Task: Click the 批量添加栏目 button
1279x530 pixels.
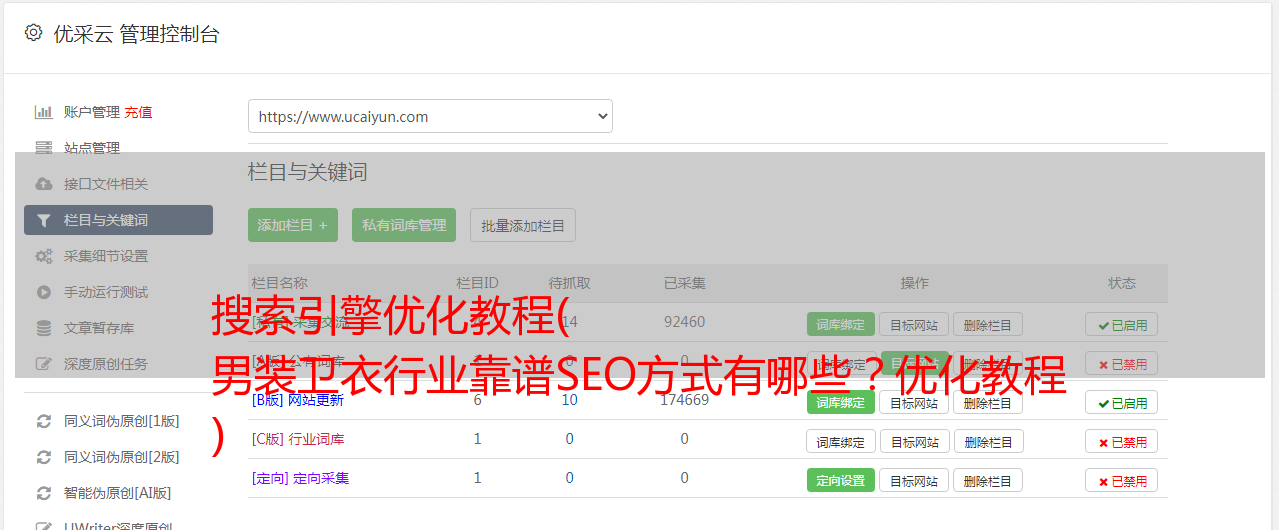Action: pyautogui.click(x=523, y=225)
